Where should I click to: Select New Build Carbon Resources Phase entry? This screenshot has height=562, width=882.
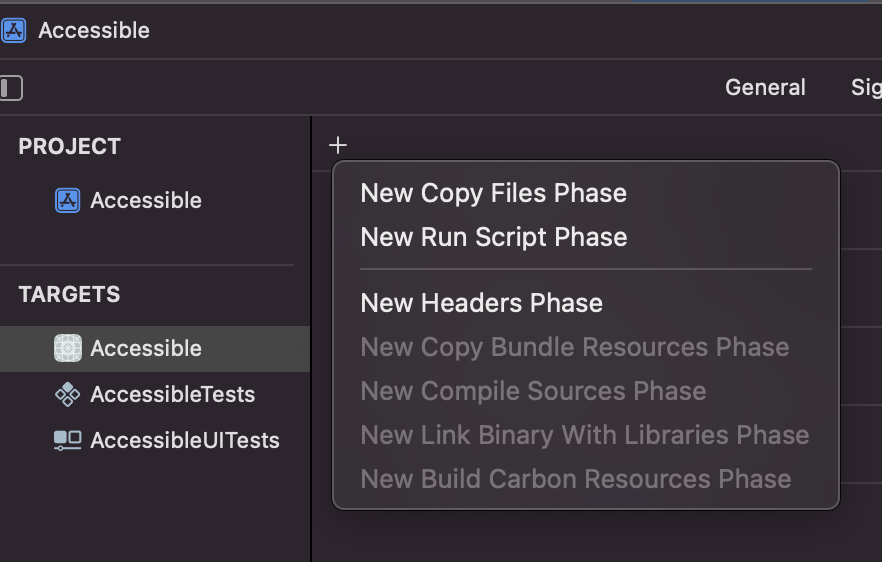575,479
